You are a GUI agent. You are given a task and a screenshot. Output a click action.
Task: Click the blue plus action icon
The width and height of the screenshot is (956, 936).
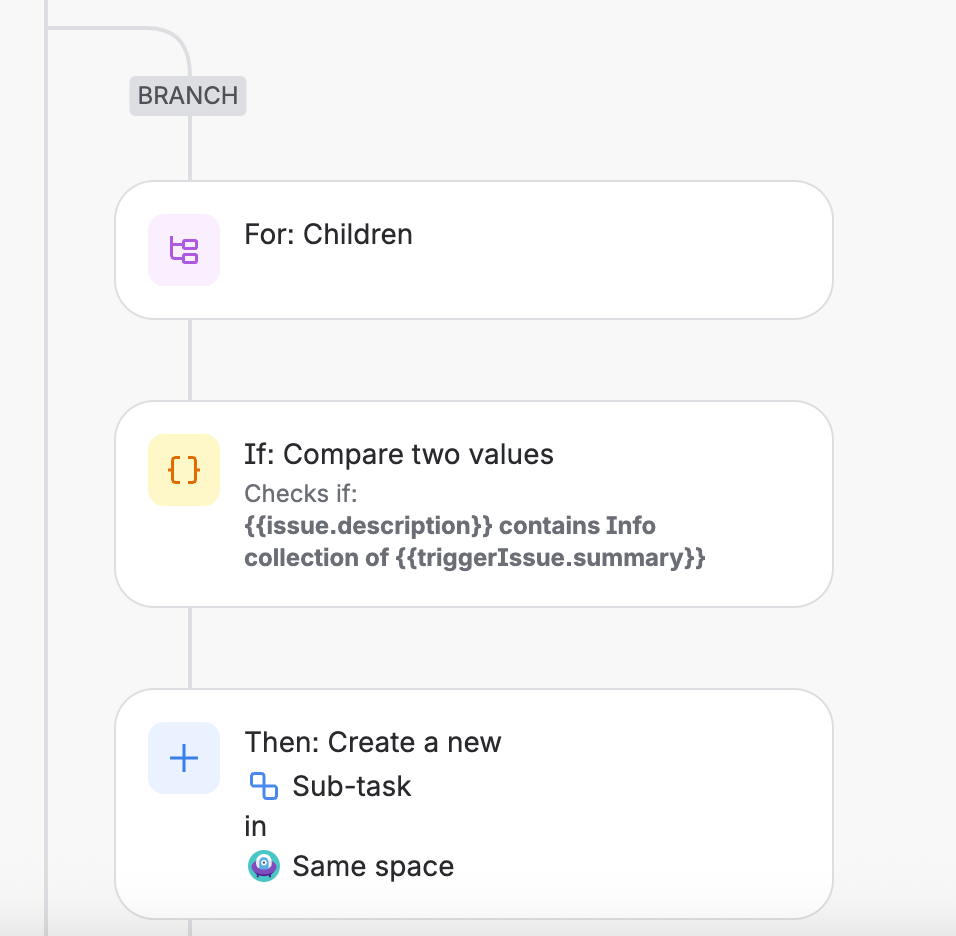184,758
